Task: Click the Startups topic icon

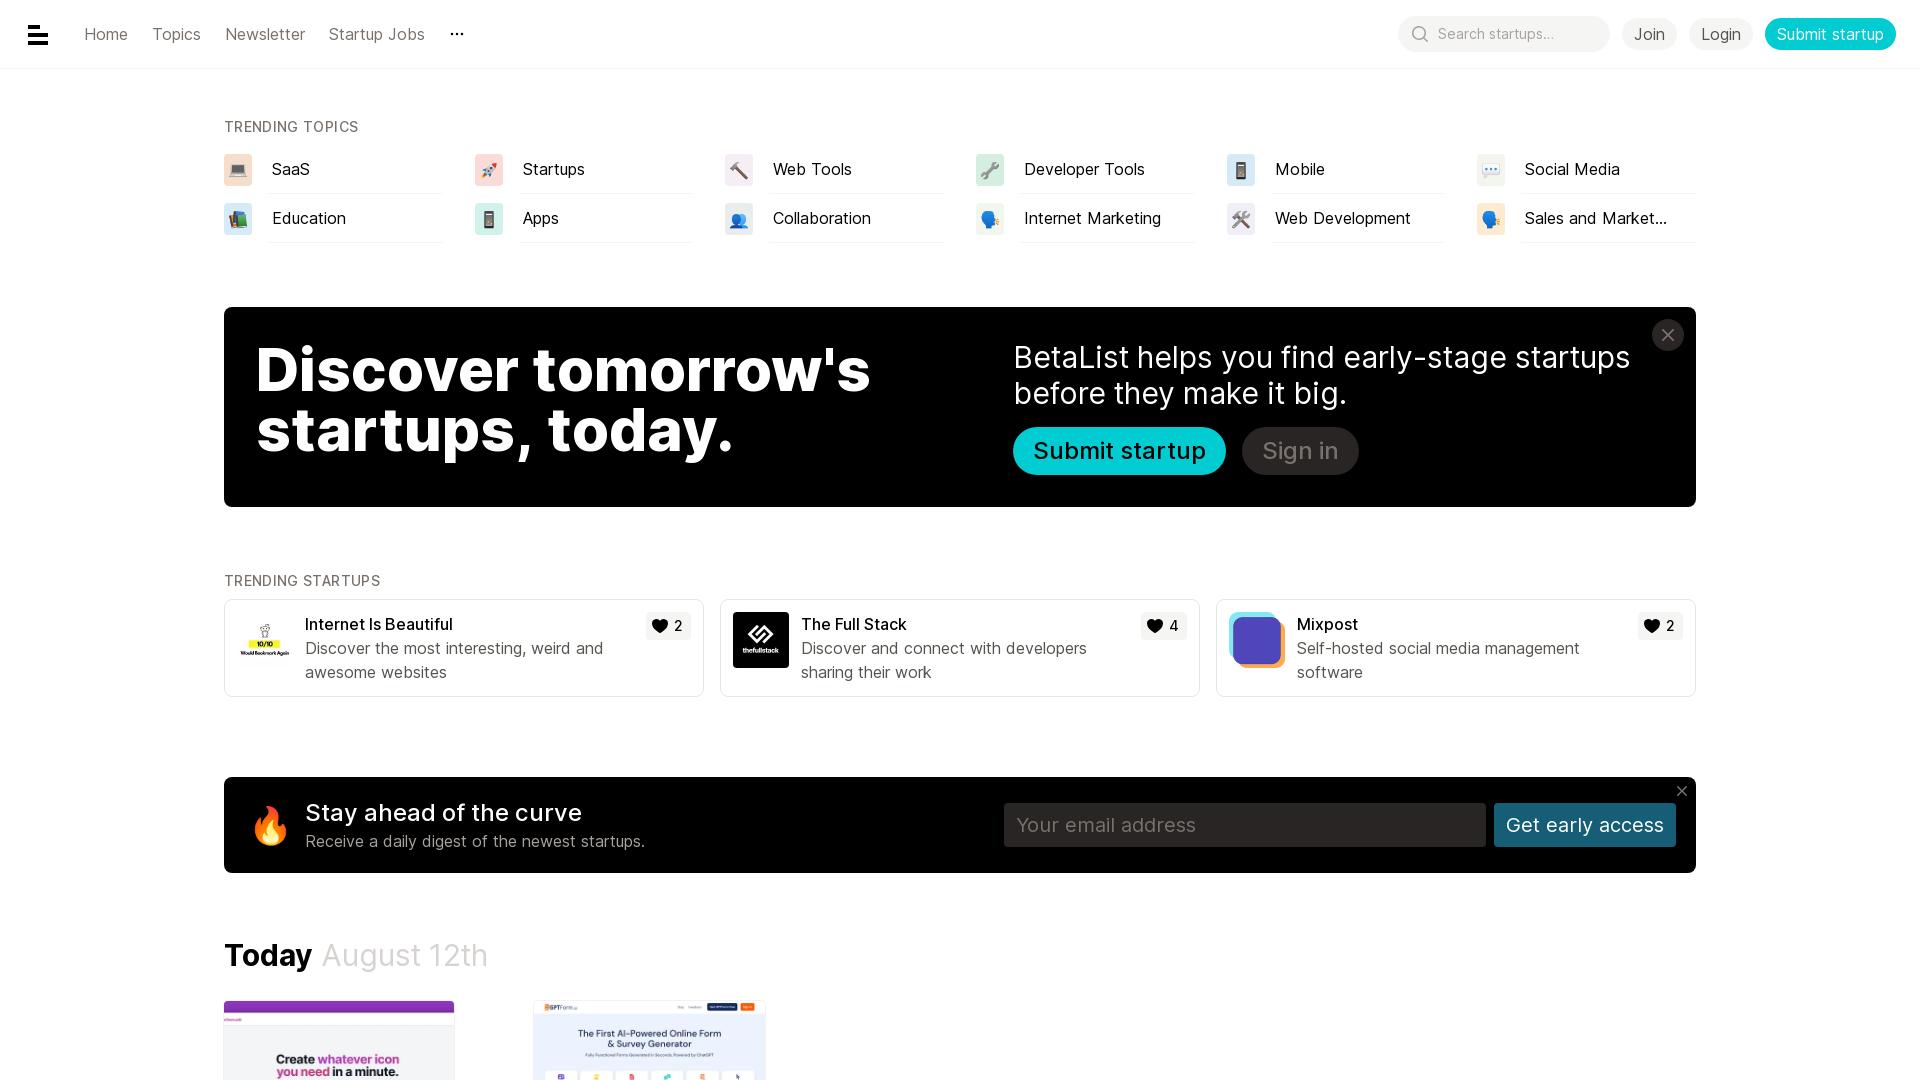Action: [488, 169]
